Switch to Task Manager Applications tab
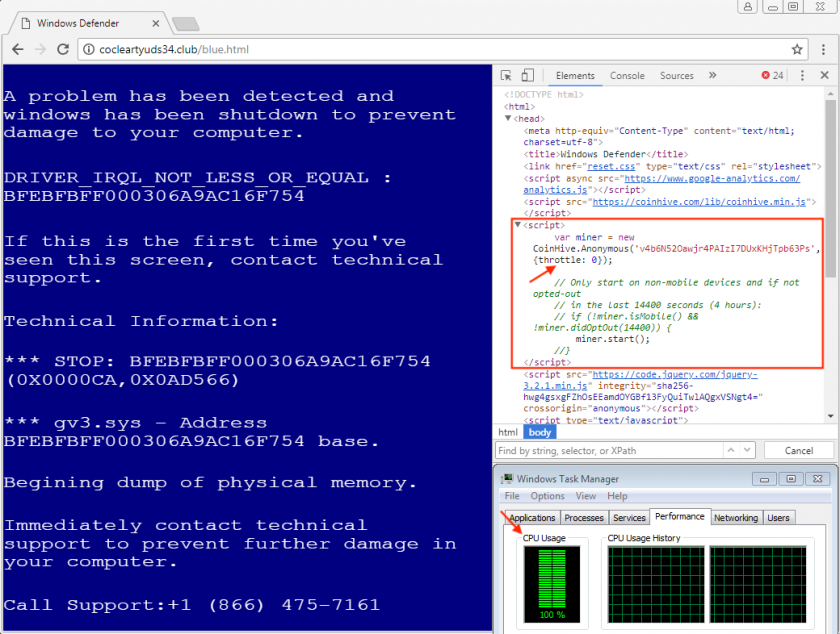The height and width of the screenshot is (634, 840). pos(532,518)
